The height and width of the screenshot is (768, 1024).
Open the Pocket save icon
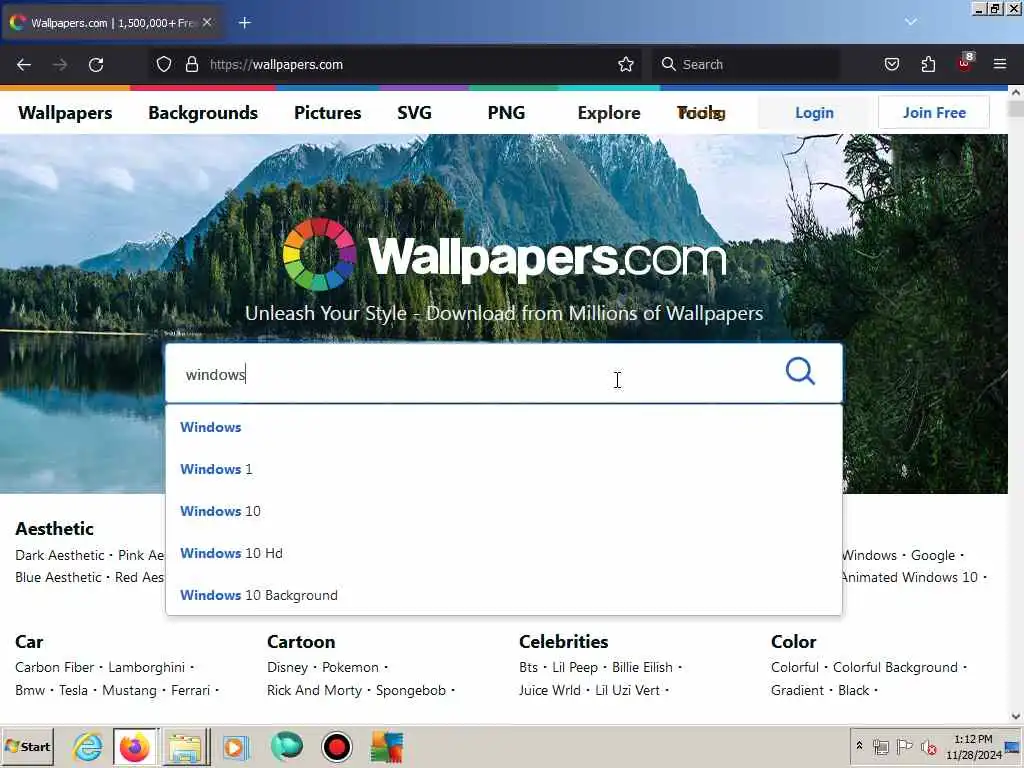pos(891,64)
